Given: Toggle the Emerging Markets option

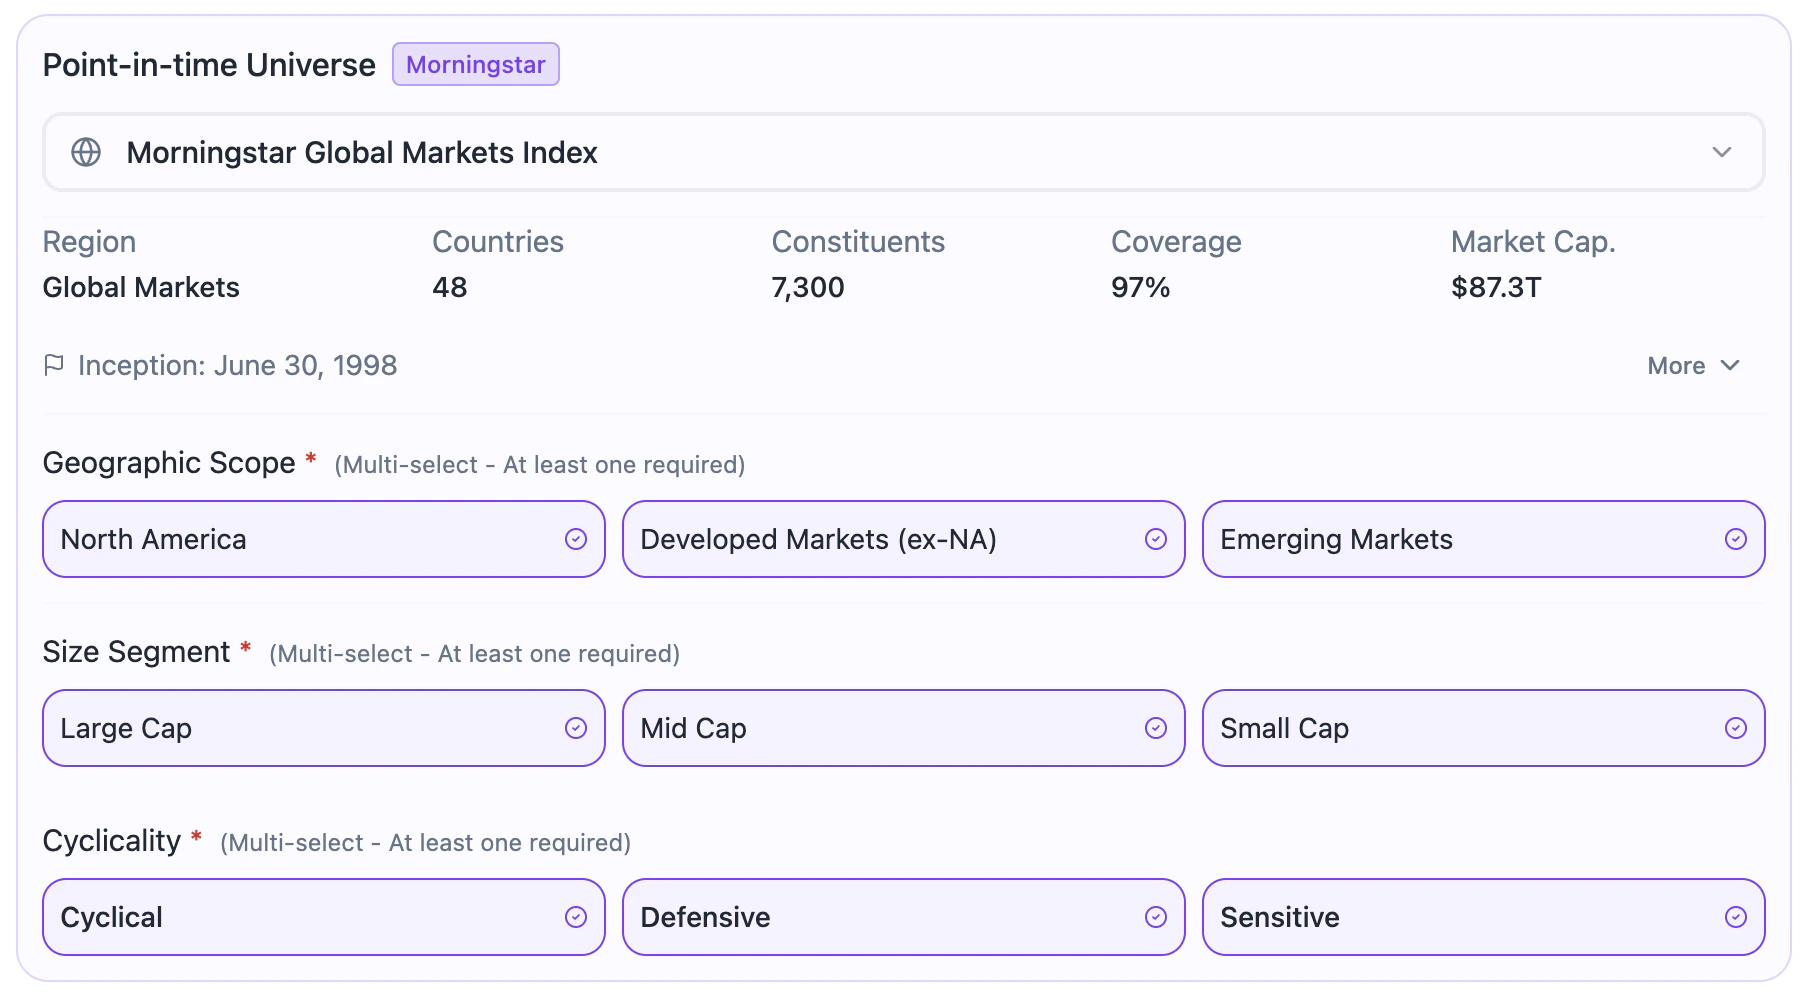Looking at the screenshot, I should [x=1484, y=539].
